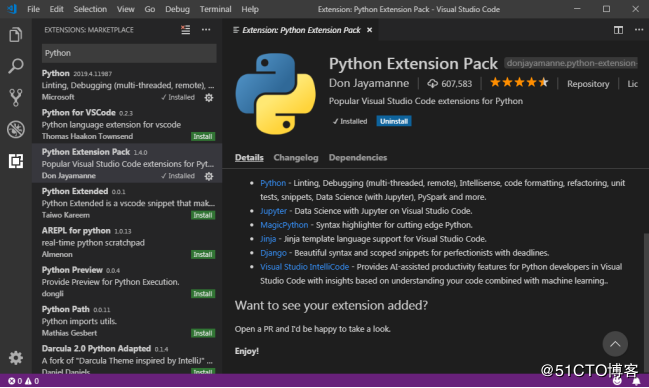Clear extensions search results icon

click(185, 29)
